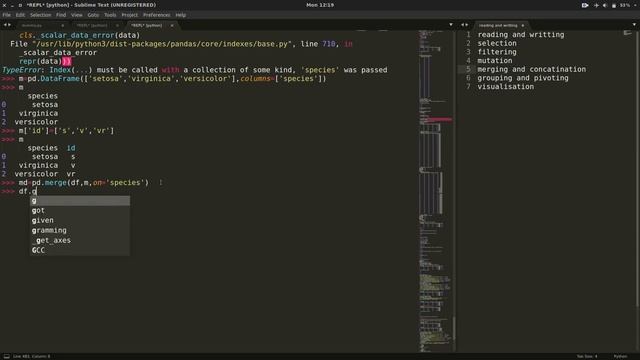This screenshot has height=360, width=640.
Task: Place cursor at 'df.g' input line
Action: pos(28,191)
